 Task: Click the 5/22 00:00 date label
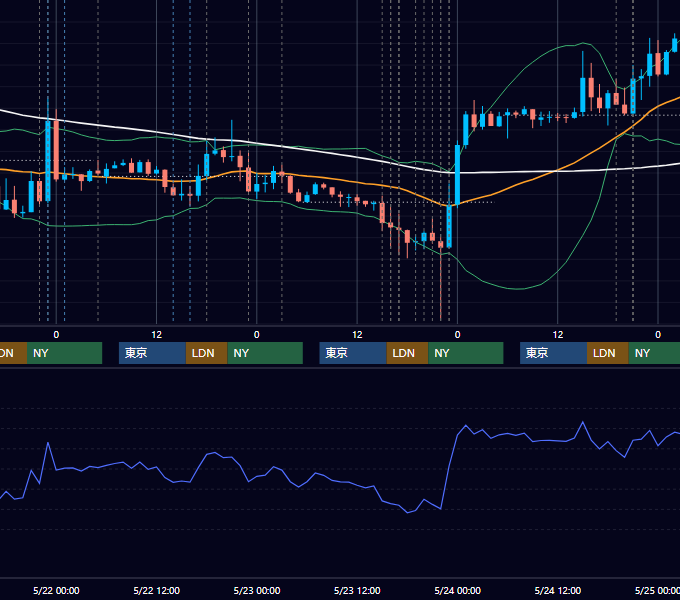[x=56, y=590]
